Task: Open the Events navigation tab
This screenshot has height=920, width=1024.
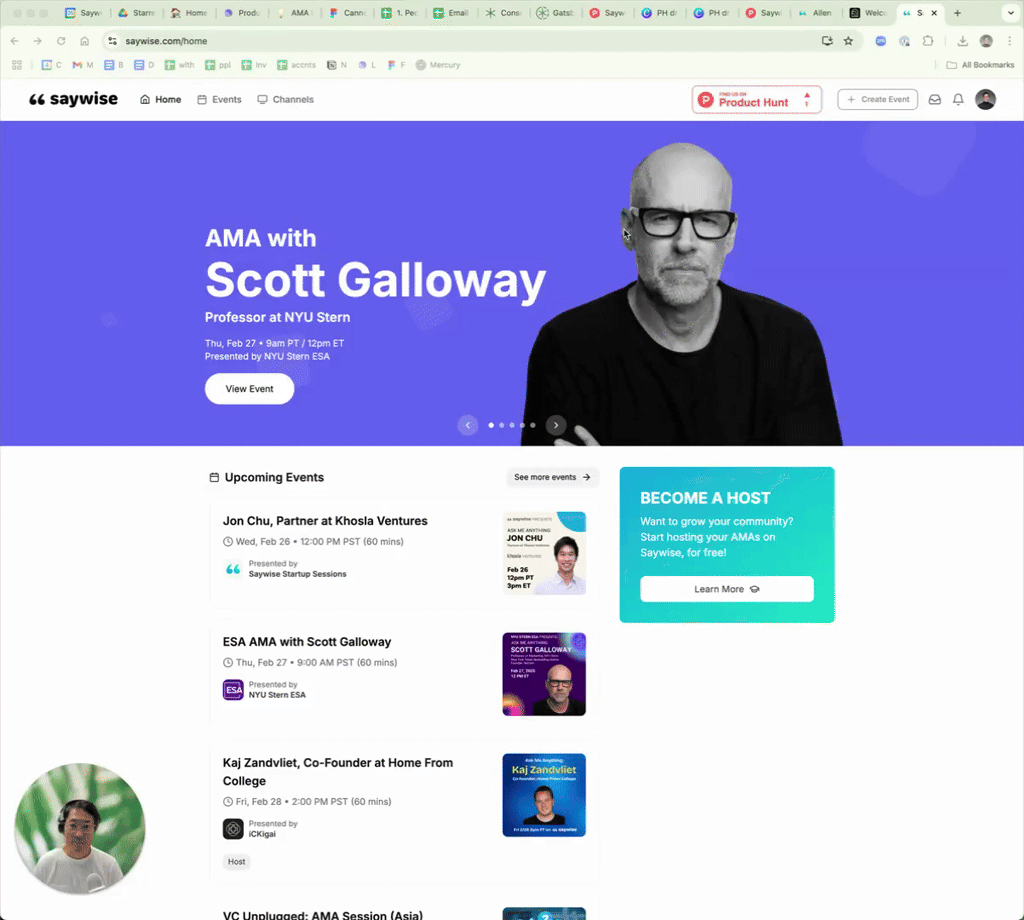Action: coord(219,99)
